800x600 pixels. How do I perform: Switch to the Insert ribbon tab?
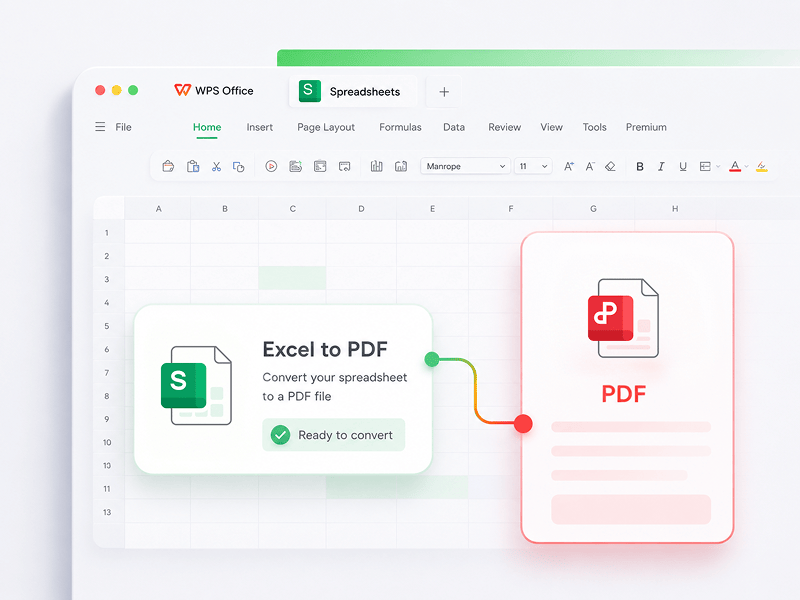(x=260, y=127)
